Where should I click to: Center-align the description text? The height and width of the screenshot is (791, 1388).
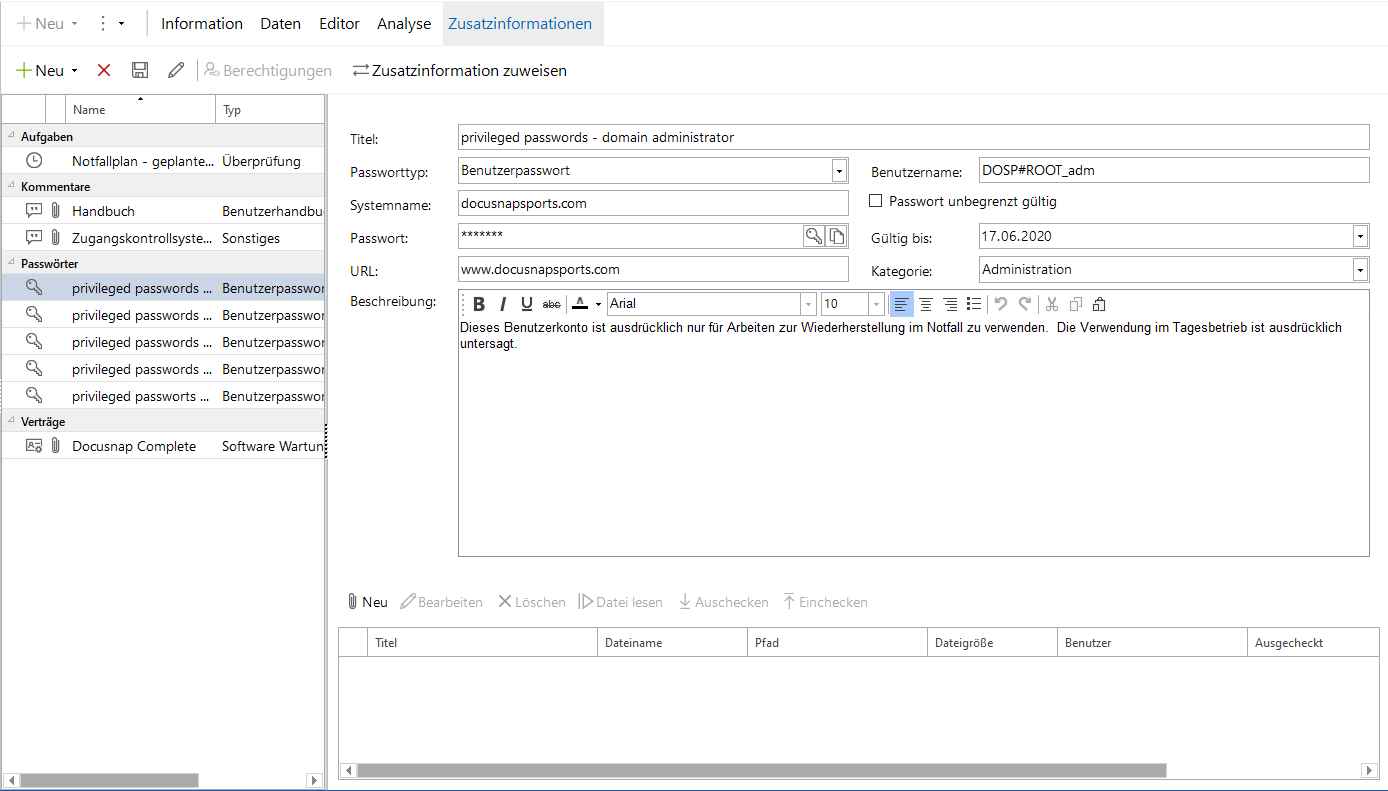[x=926, y=304]
